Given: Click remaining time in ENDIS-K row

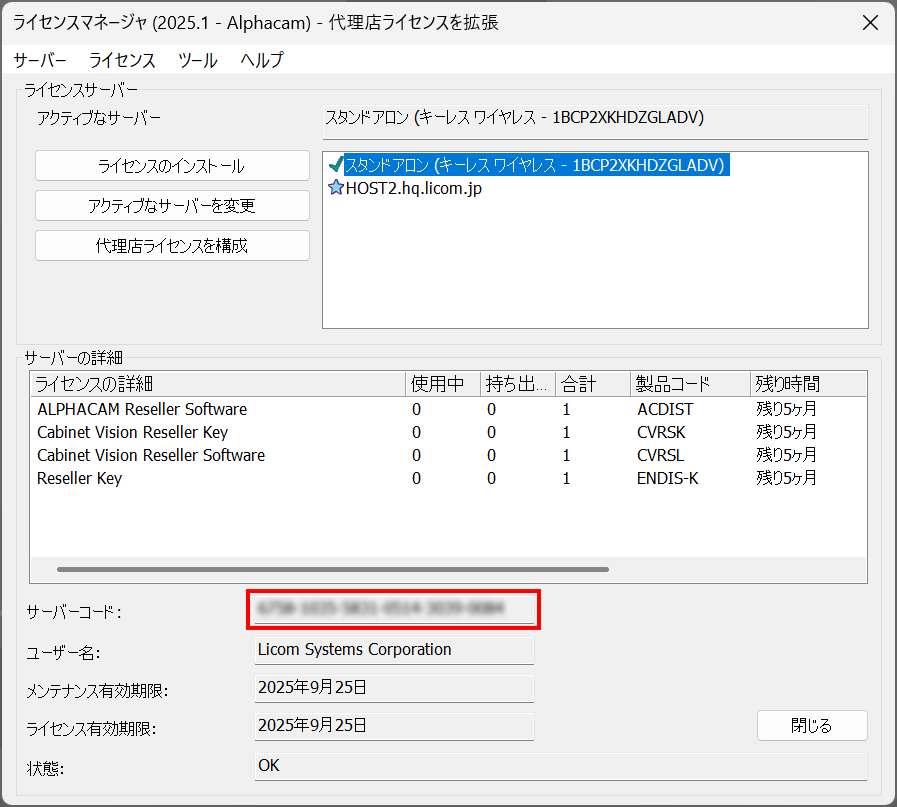Looking at the screenshot, I should point(787,478).
